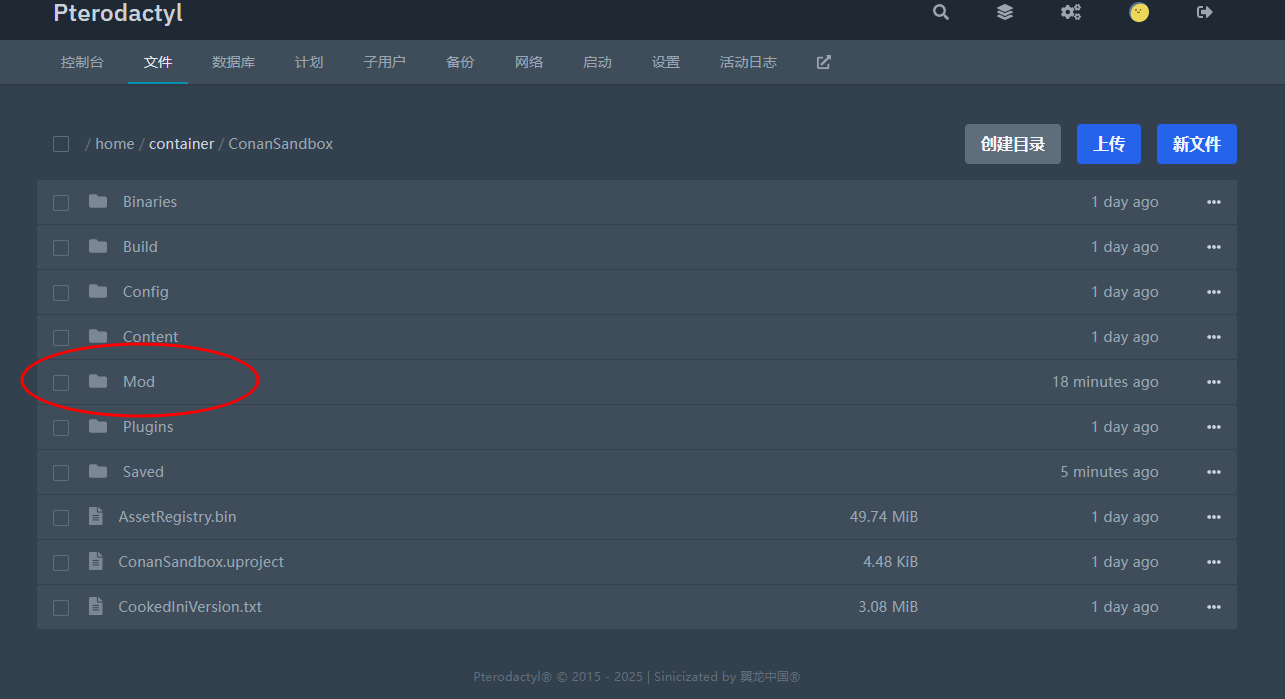Image resolution: width=1285 pixels, height=699 pixels.
Task: Click the user avatar icon
Action: tap(1139, 12)
